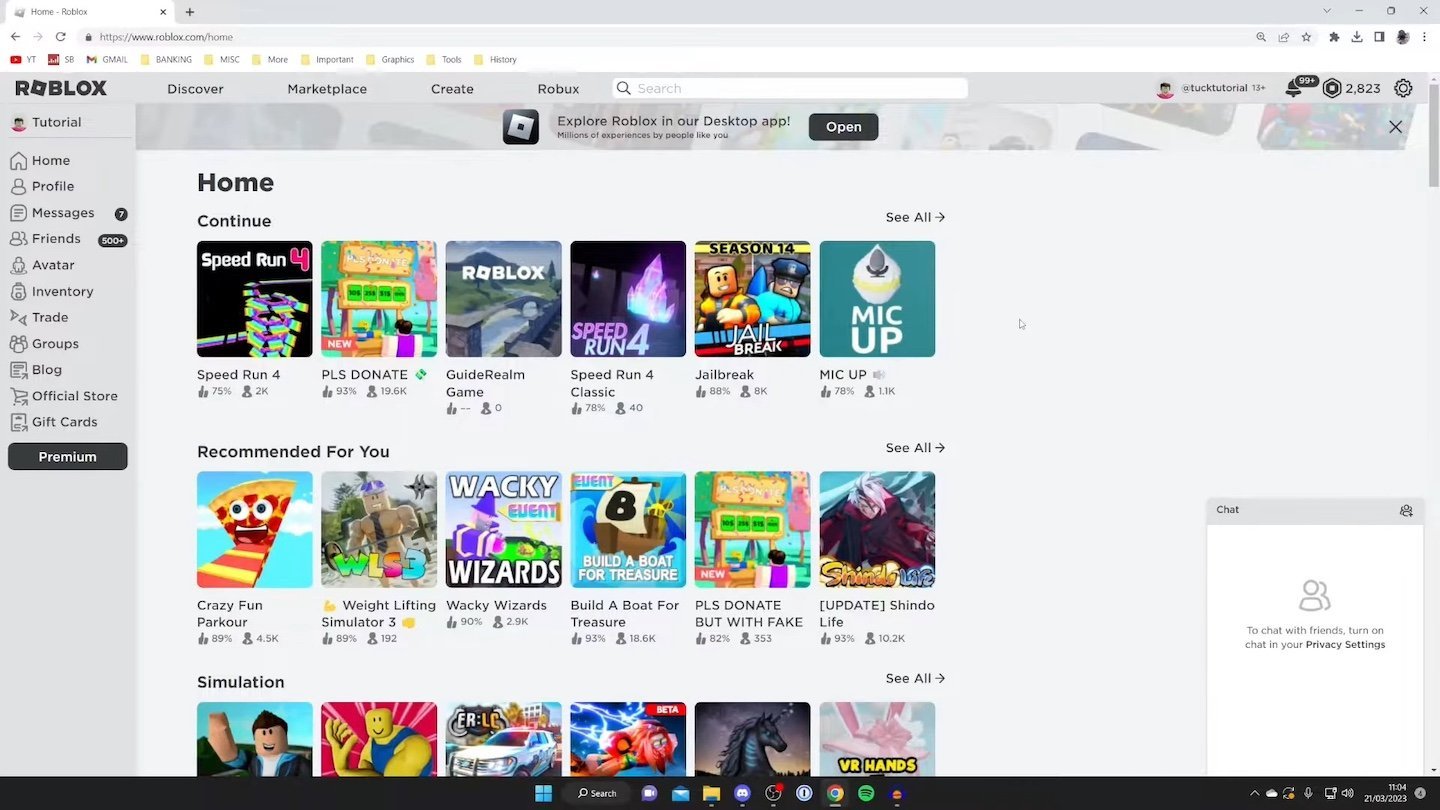Click the Chat panel friends settings icon
This screenshot has width=1440, height=810.
point(1406,510)
